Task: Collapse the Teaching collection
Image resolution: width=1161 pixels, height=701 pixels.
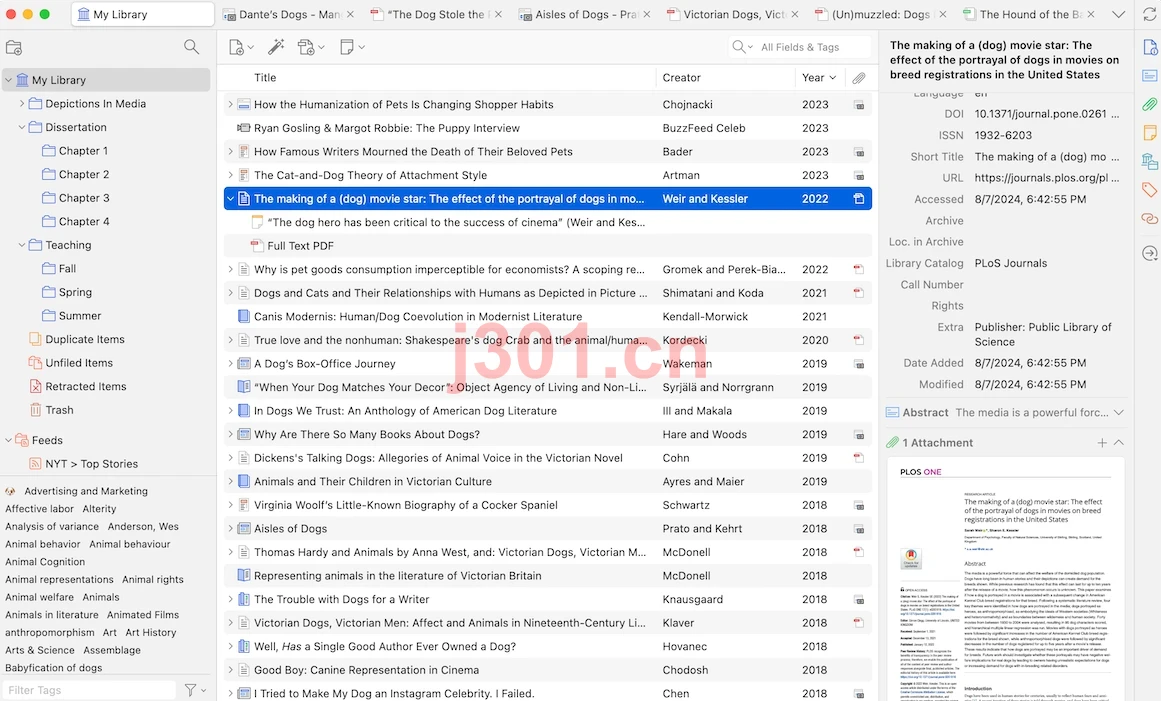Action: pos(21,245)
